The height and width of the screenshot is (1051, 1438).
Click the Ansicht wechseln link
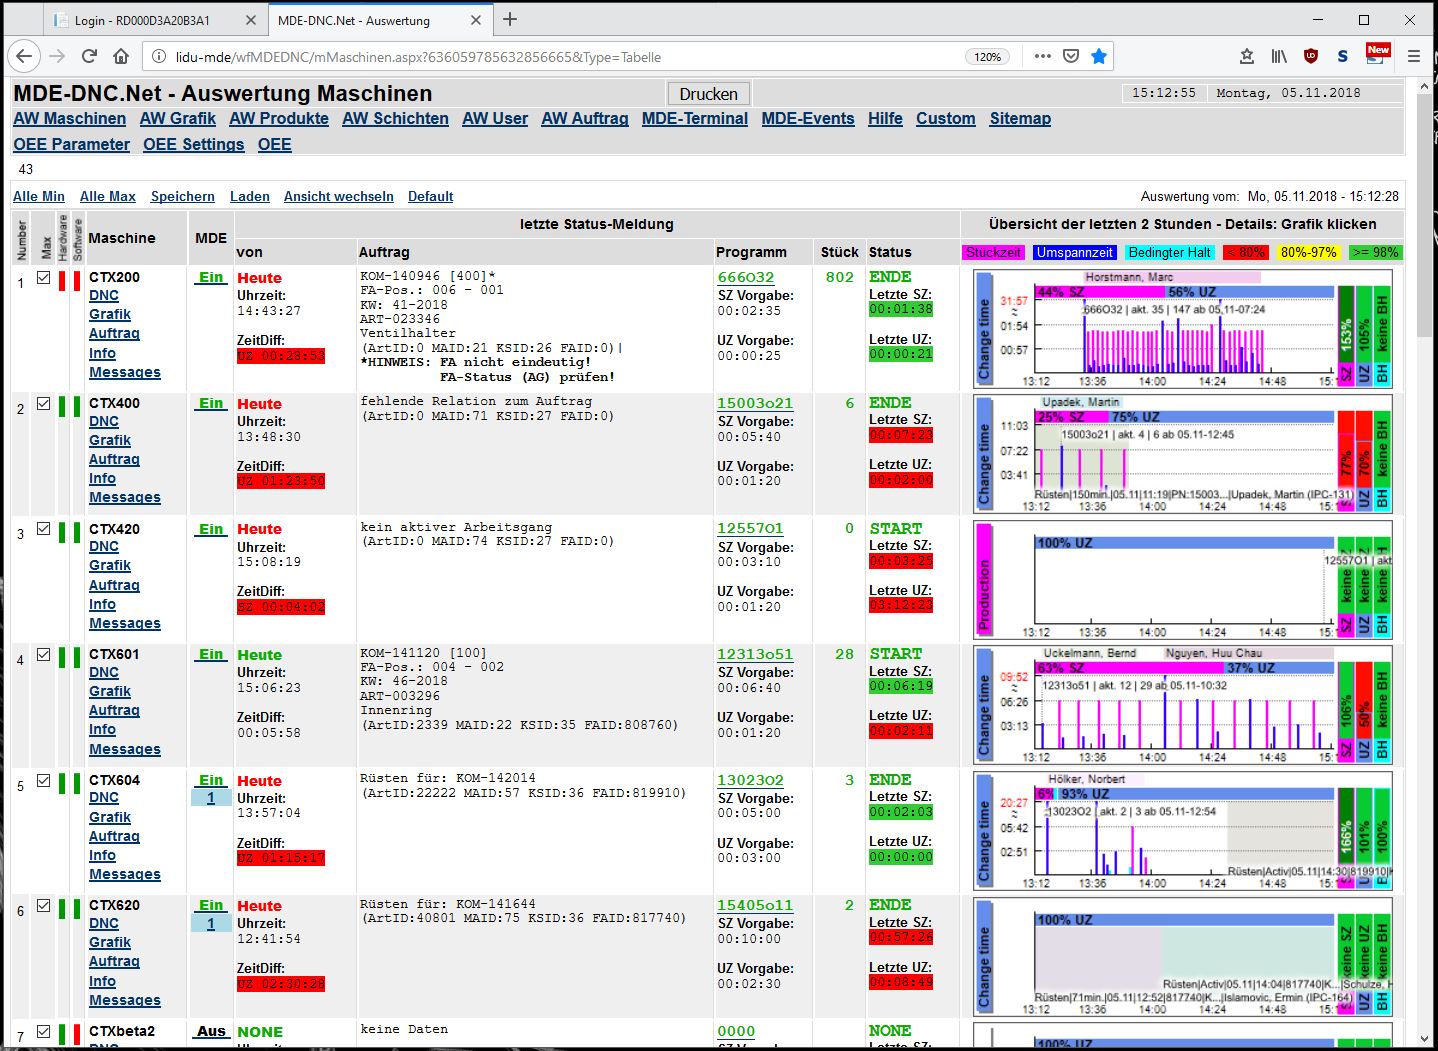[x=338, y=196]
